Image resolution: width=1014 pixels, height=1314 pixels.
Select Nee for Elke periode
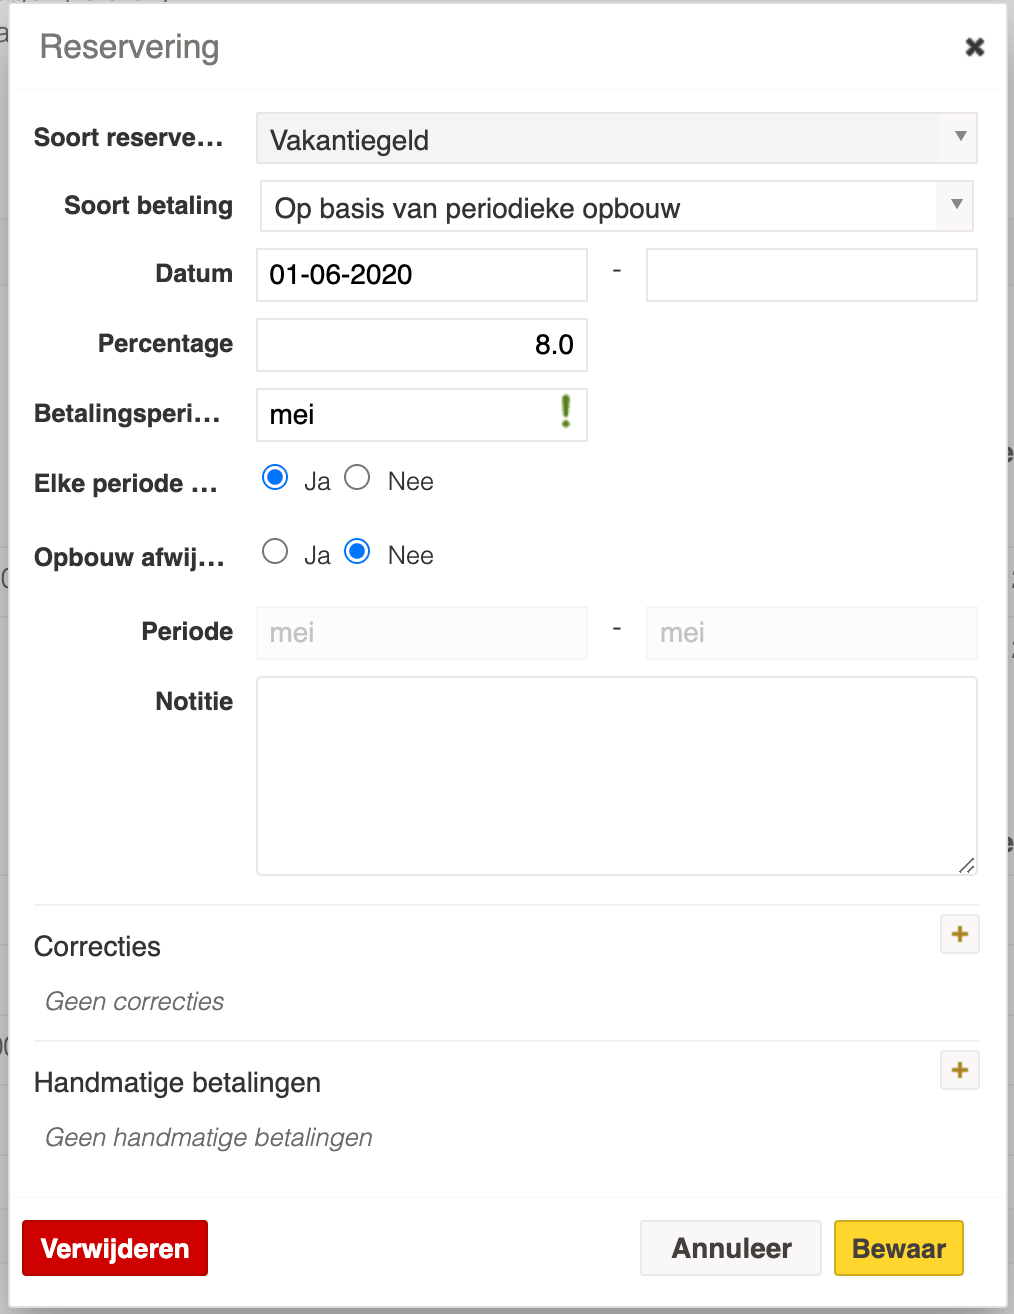pyautogui.click(x=357, y=478)
